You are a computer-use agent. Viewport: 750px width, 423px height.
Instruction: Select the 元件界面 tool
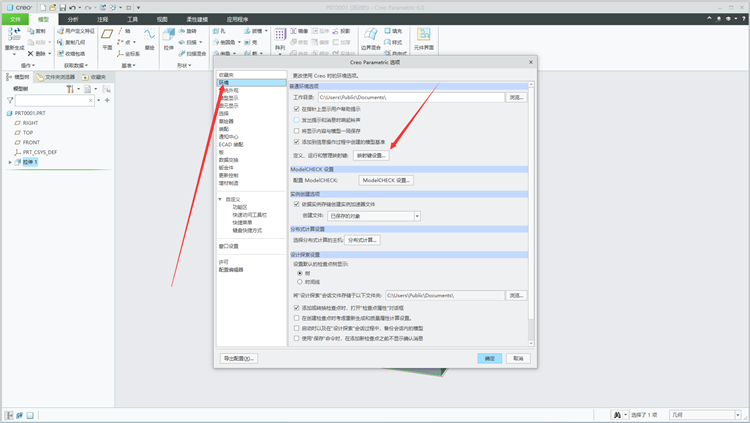pos(424,38)
